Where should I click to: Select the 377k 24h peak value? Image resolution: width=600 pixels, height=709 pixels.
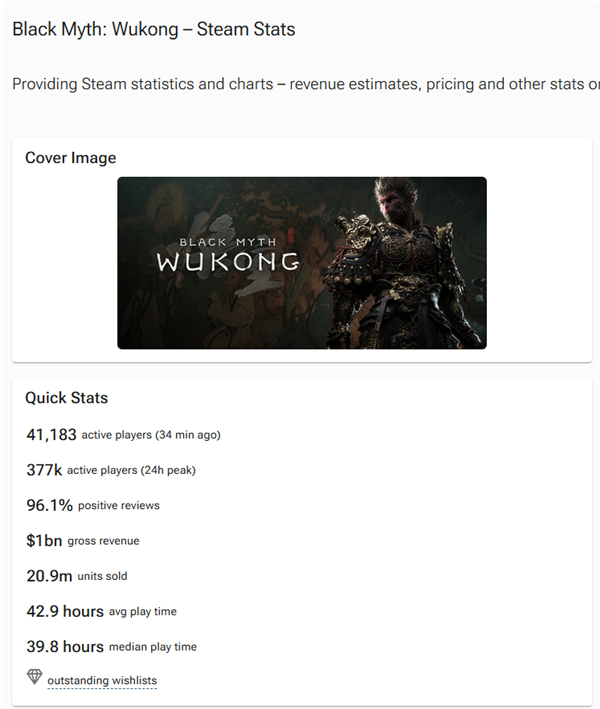44,470
